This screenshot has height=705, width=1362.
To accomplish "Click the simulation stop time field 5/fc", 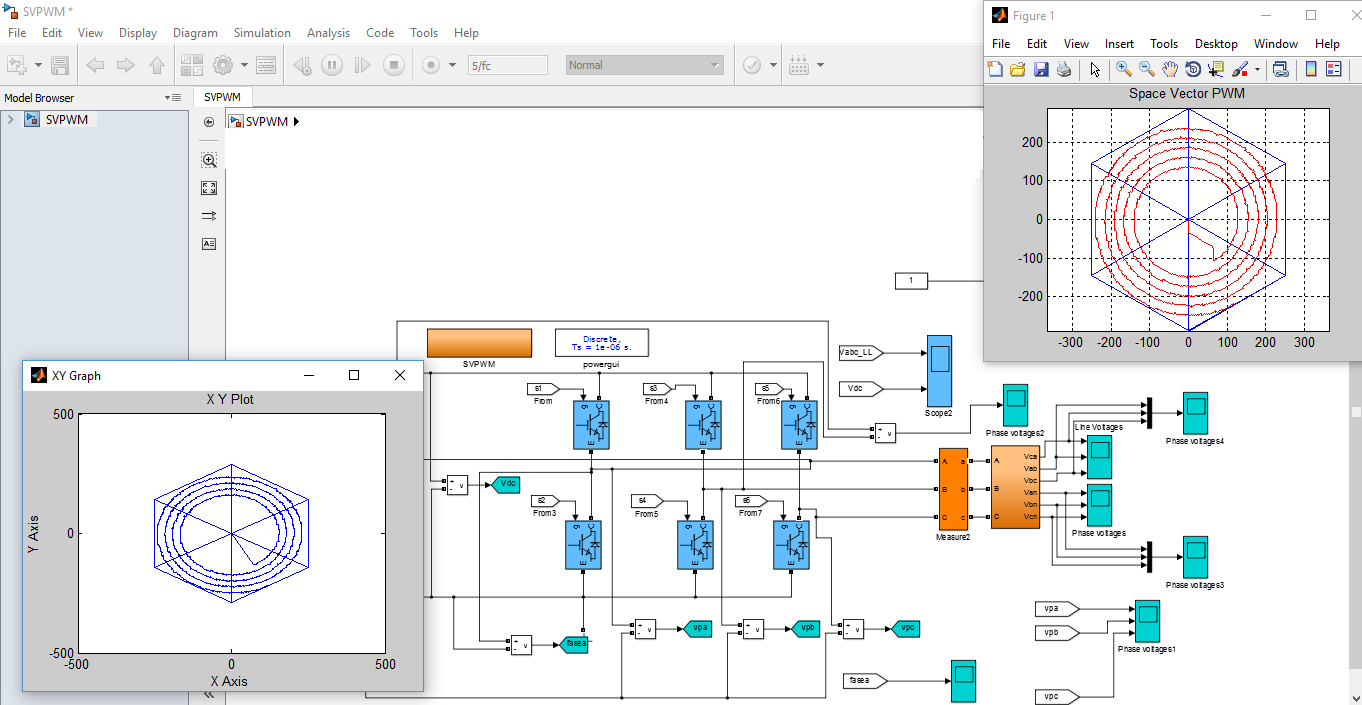I will (x=508, y=65).
